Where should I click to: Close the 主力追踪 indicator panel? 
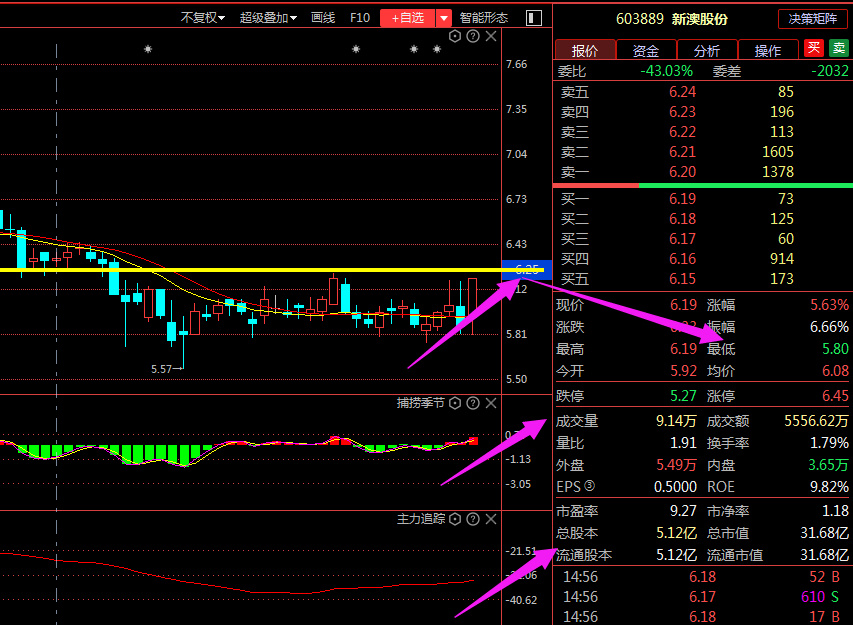point(490,520)
